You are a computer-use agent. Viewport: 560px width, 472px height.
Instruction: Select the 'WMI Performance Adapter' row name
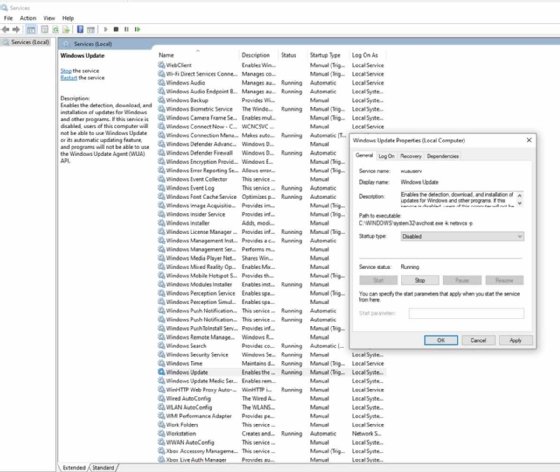point(199,416)
